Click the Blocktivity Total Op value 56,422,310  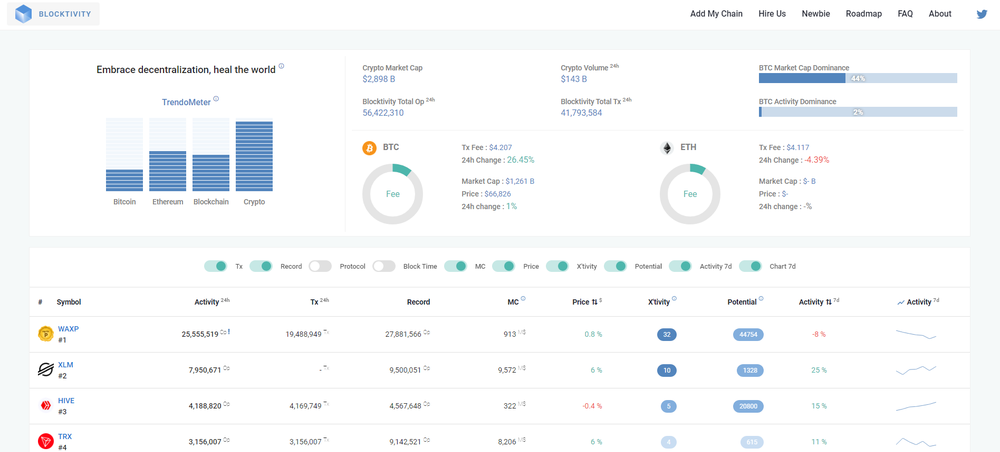383,113
